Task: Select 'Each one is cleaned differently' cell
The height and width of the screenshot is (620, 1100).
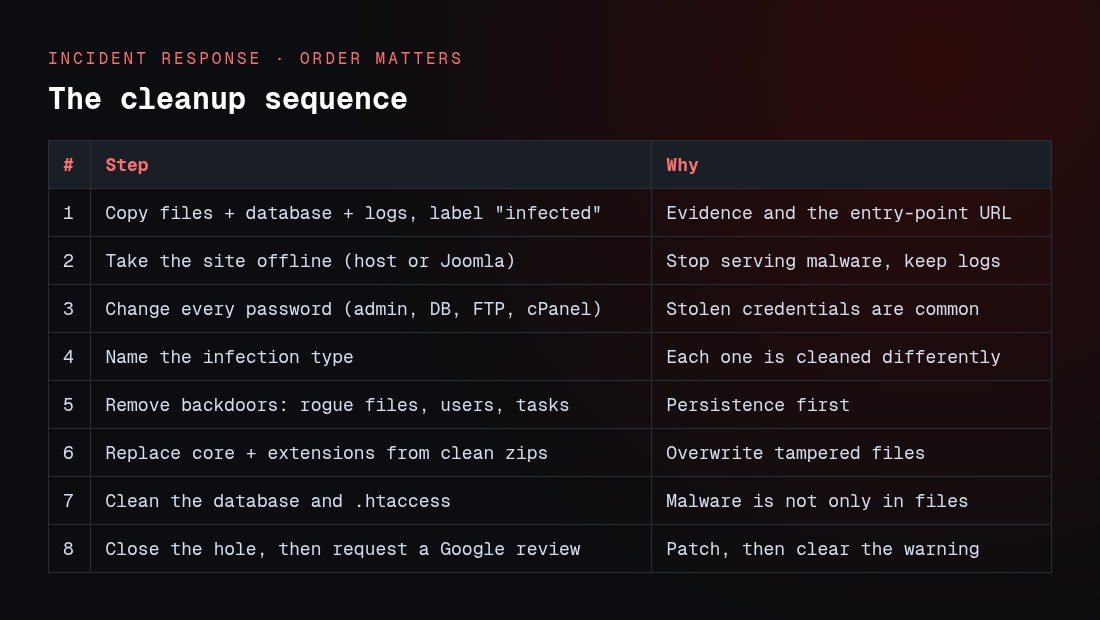Action: [851, 356]
